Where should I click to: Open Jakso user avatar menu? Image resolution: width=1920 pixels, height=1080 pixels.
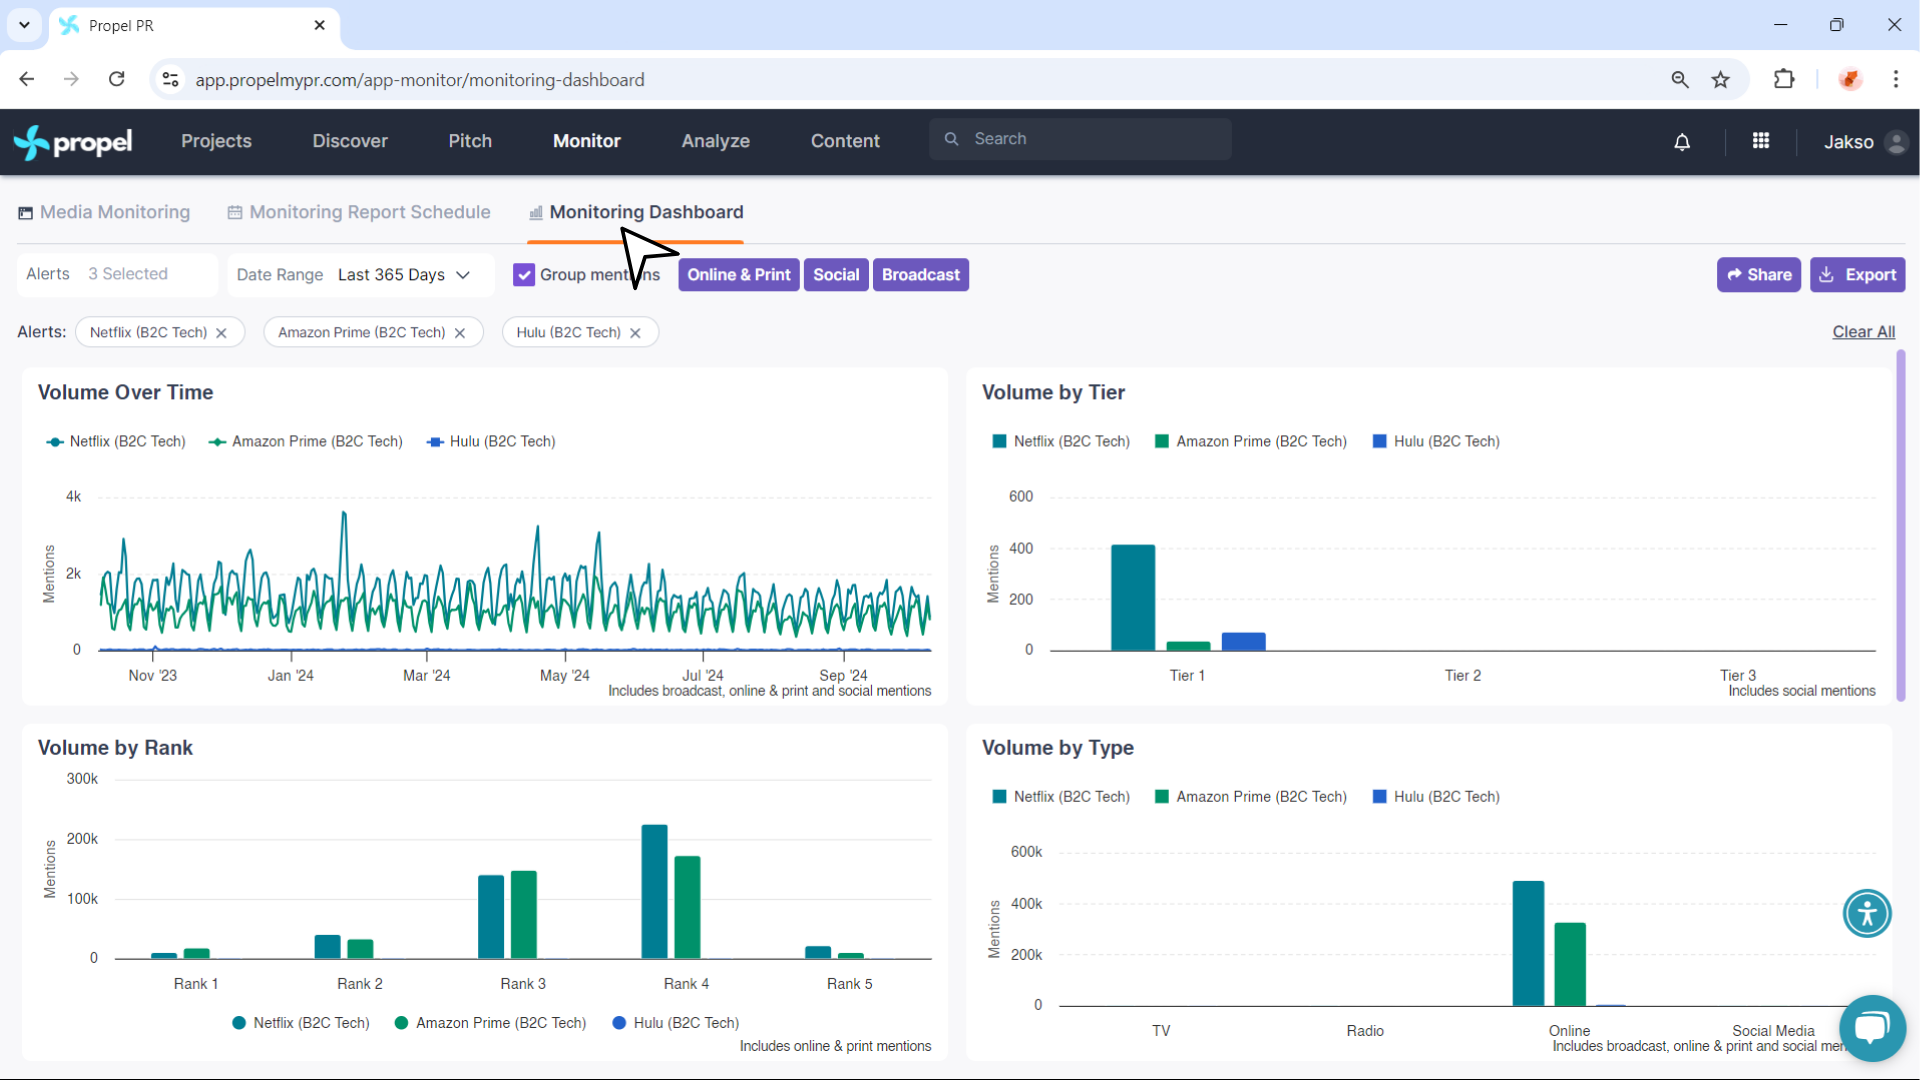pos(1895,142)
